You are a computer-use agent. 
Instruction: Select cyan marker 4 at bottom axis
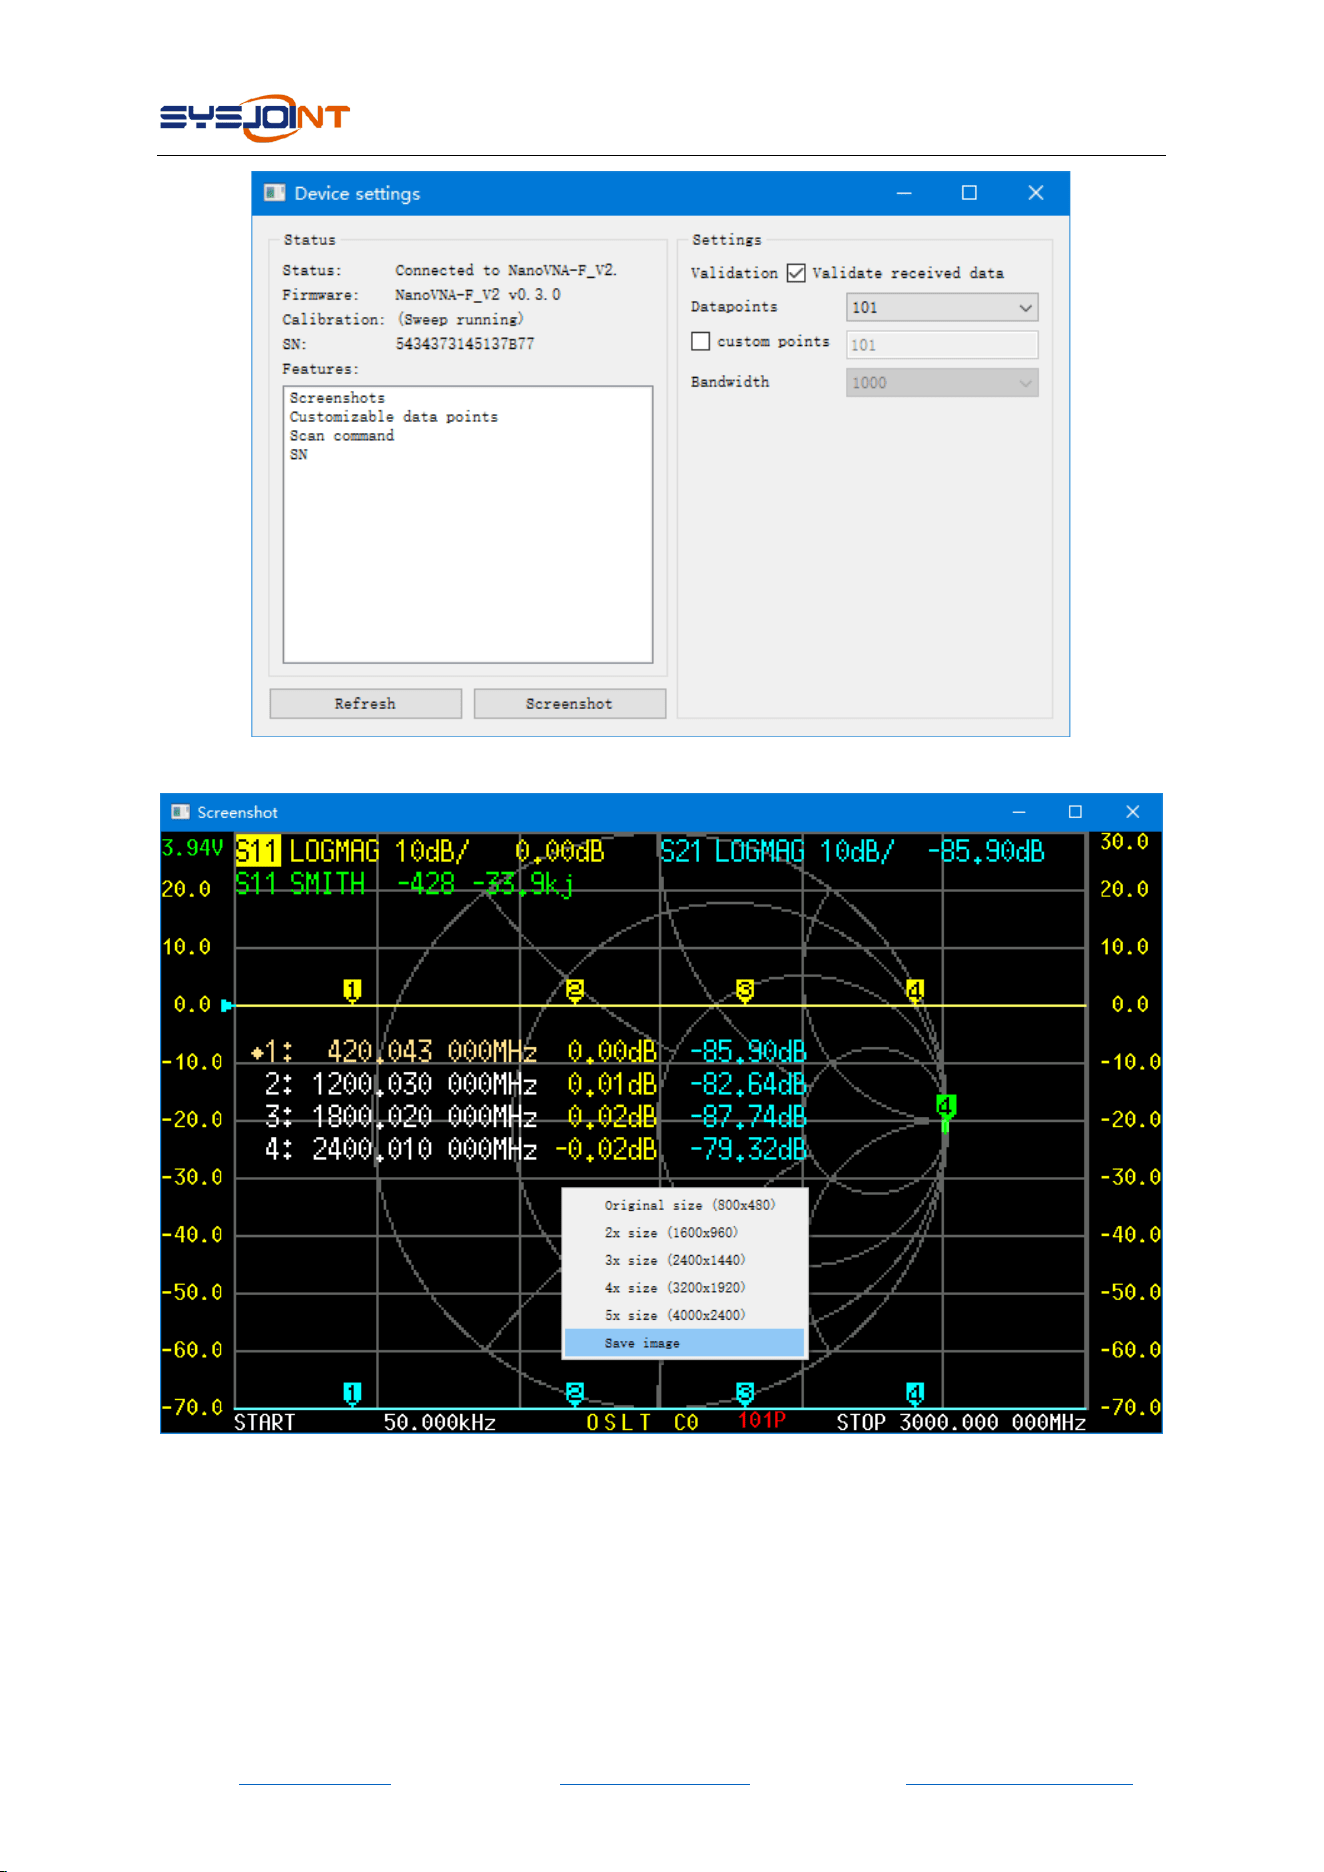[x=914, y=1394]
